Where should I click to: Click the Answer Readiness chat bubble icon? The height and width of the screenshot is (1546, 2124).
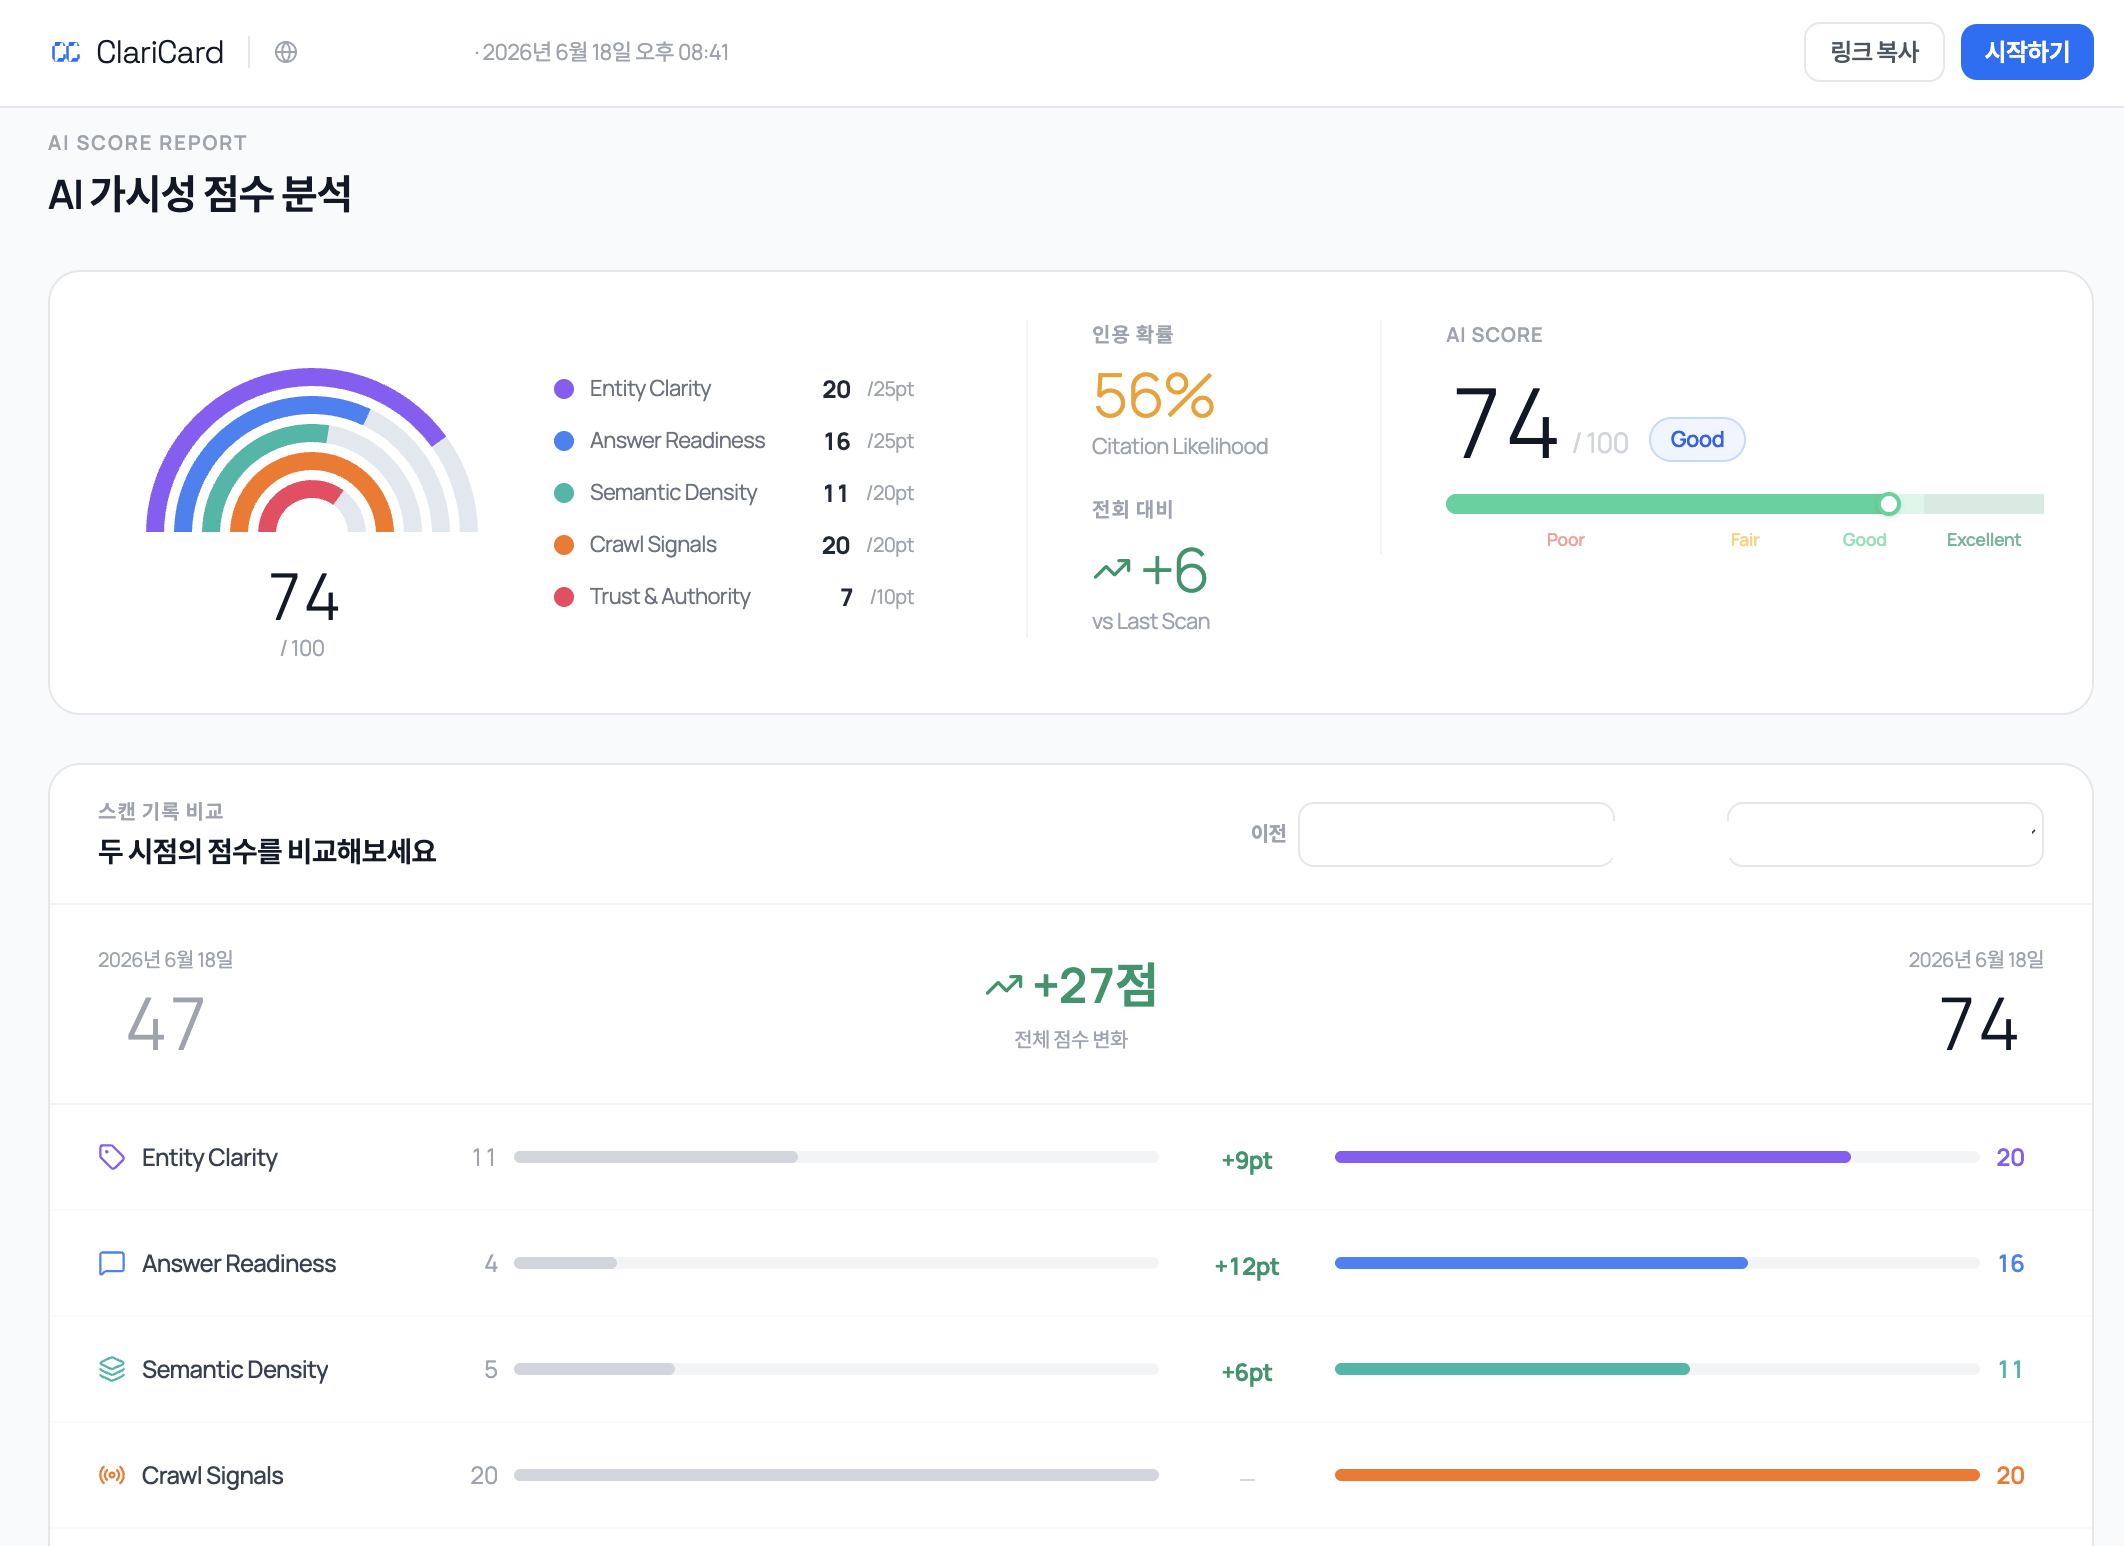click(x=112, y=1263)
